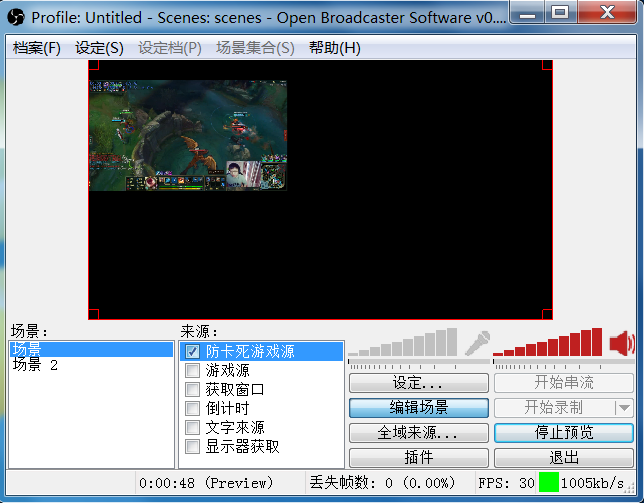Enable the 获取窗口 source checkbox
The image size is (644, 503).
(x=193, y=390)
